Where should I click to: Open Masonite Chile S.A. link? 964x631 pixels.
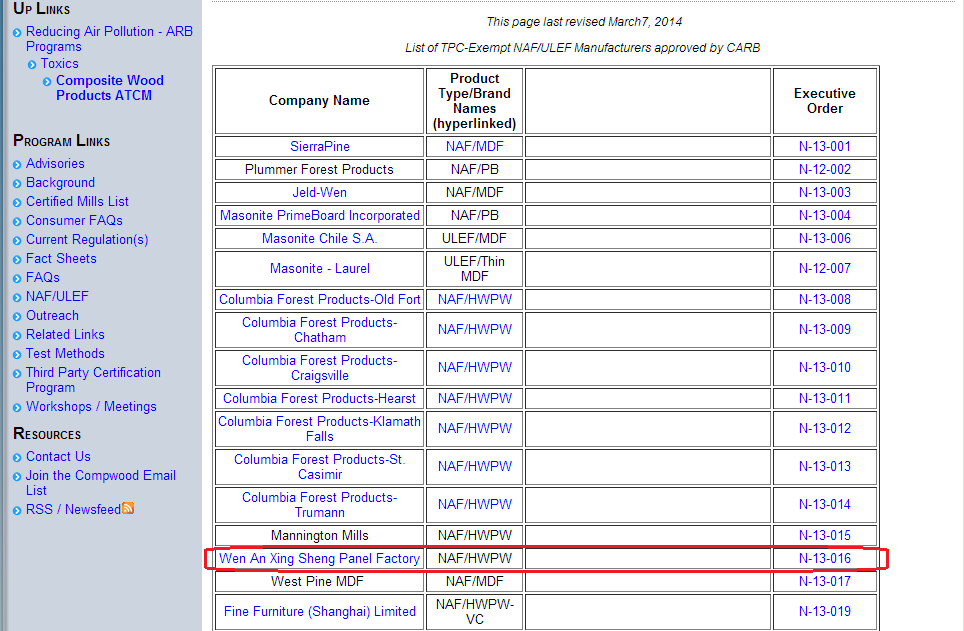[x=320, y=239]
